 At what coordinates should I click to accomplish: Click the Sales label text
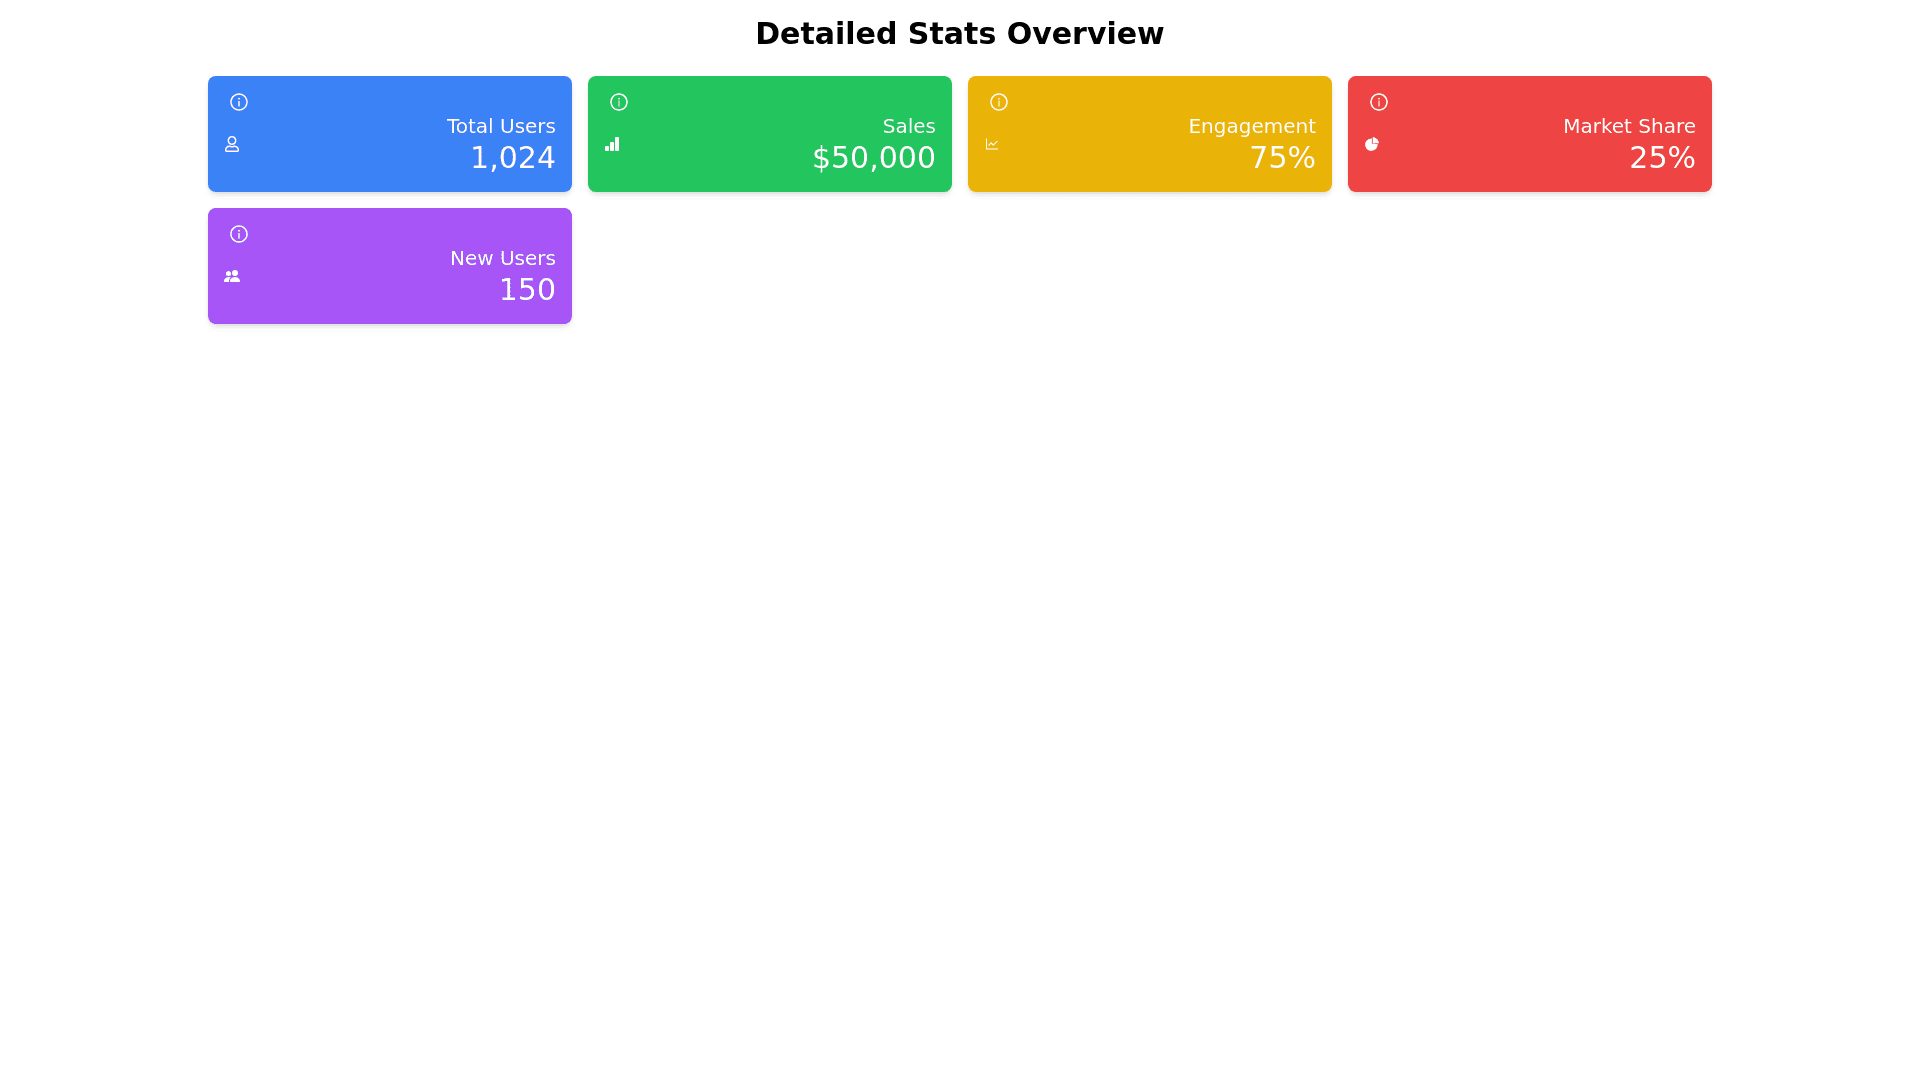(908, 126)
